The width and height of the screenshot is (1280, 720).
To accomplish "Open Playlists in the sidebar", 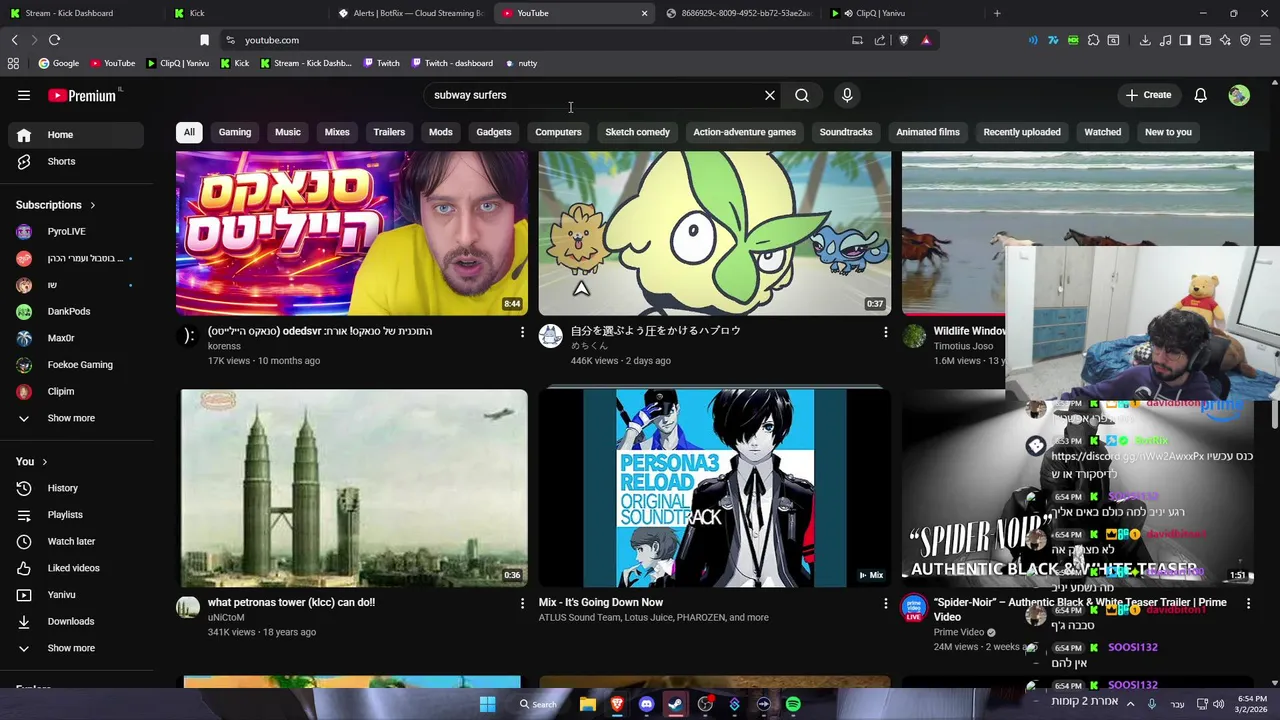I will tap(76, 515).
